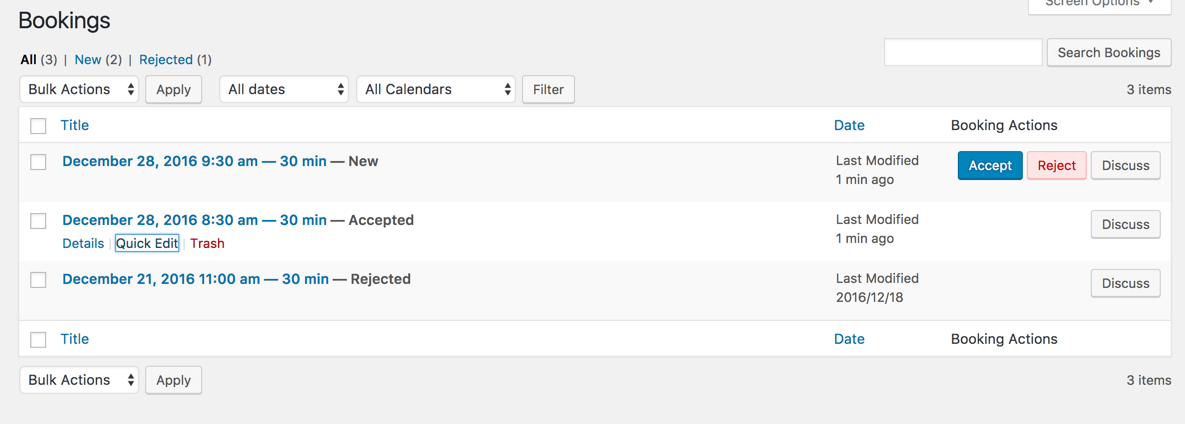Check the box for the Rejected booking
This screenshot has height=424, width=1185.
click(38, 280)
